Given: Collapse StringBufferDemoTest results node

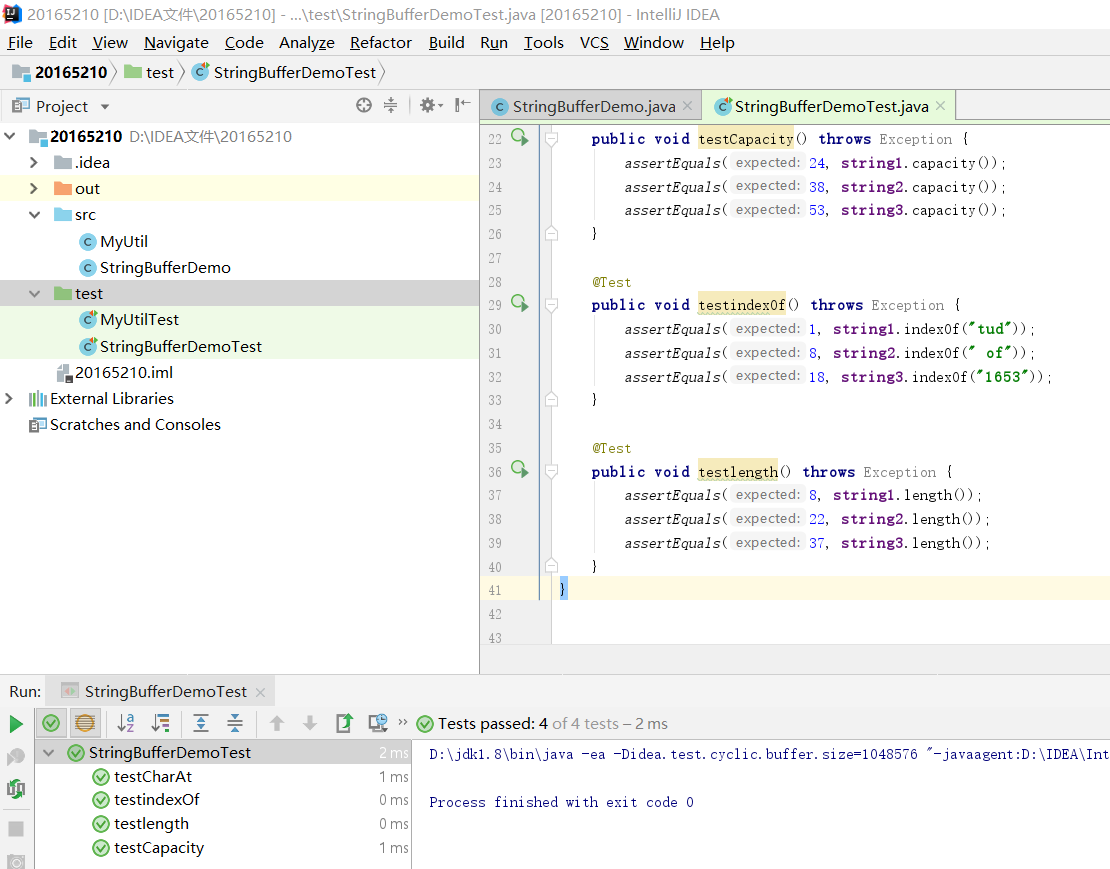Looking at the screenshot, I should [x=49, y=752].
